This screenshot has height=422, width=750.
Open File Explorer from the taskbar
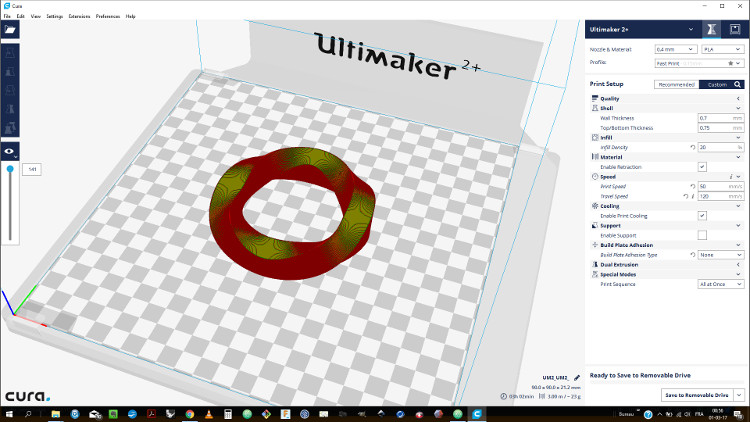55,414
